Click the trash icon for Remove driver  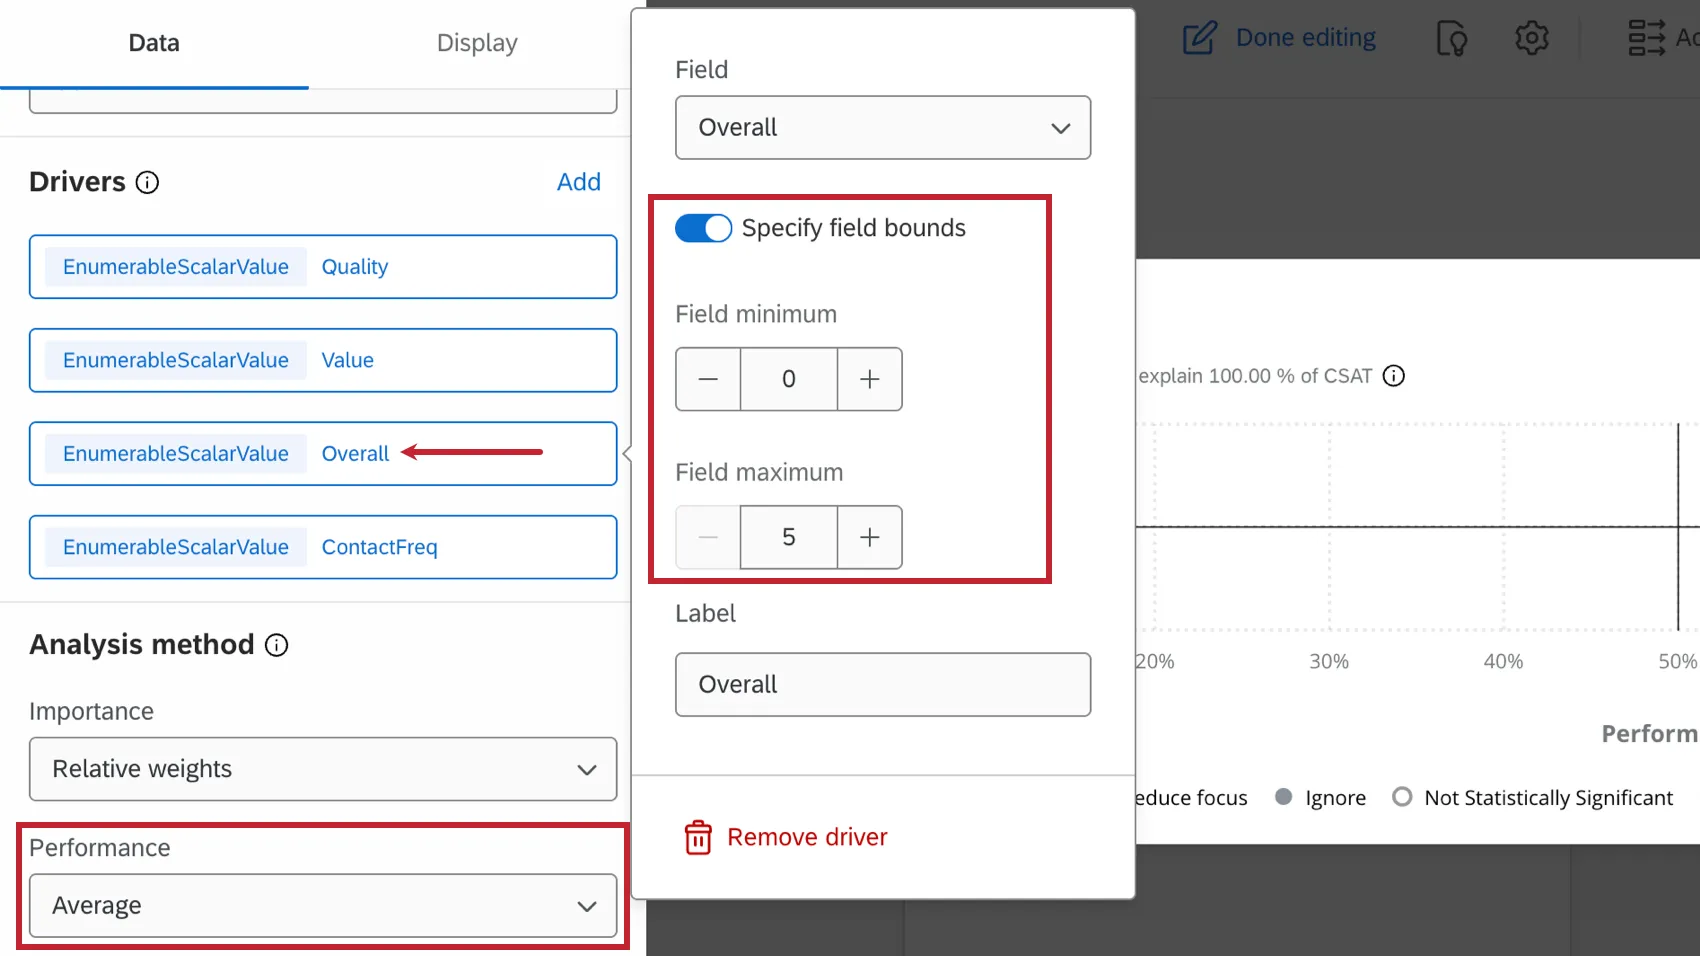click(x=698, y=837)
